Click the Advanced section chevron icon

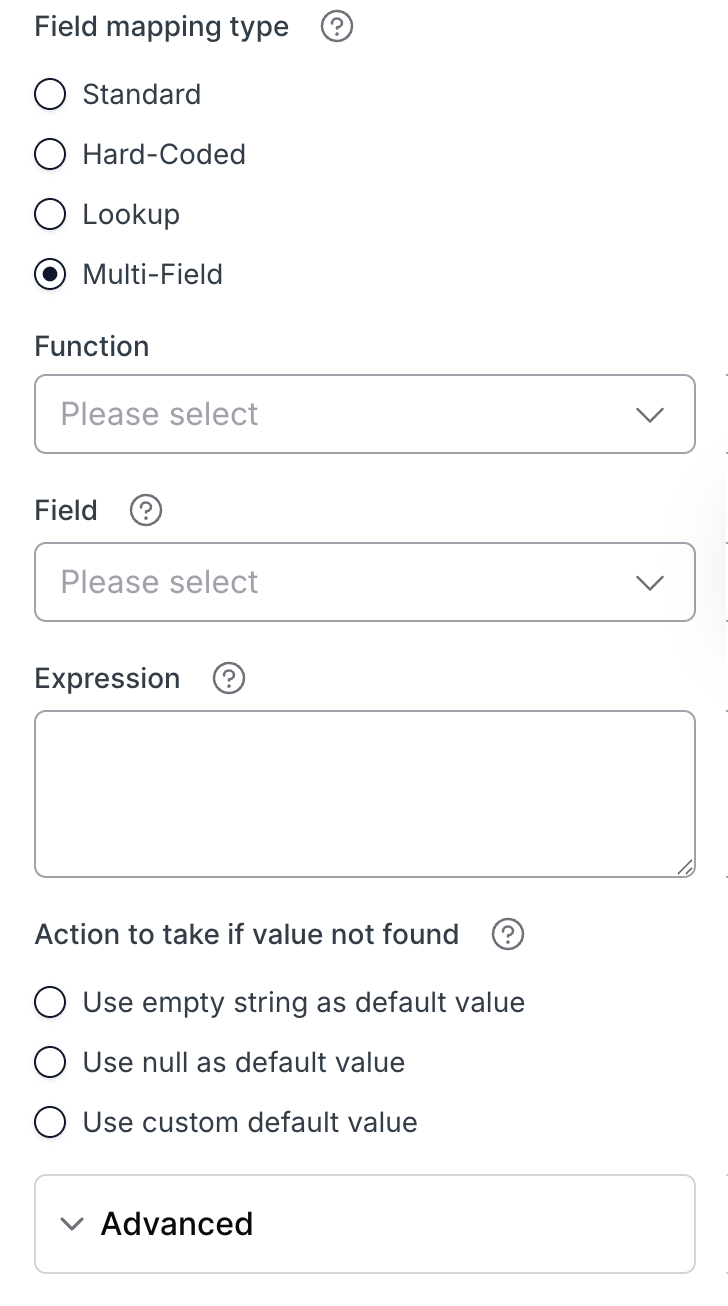(71, 1224)
